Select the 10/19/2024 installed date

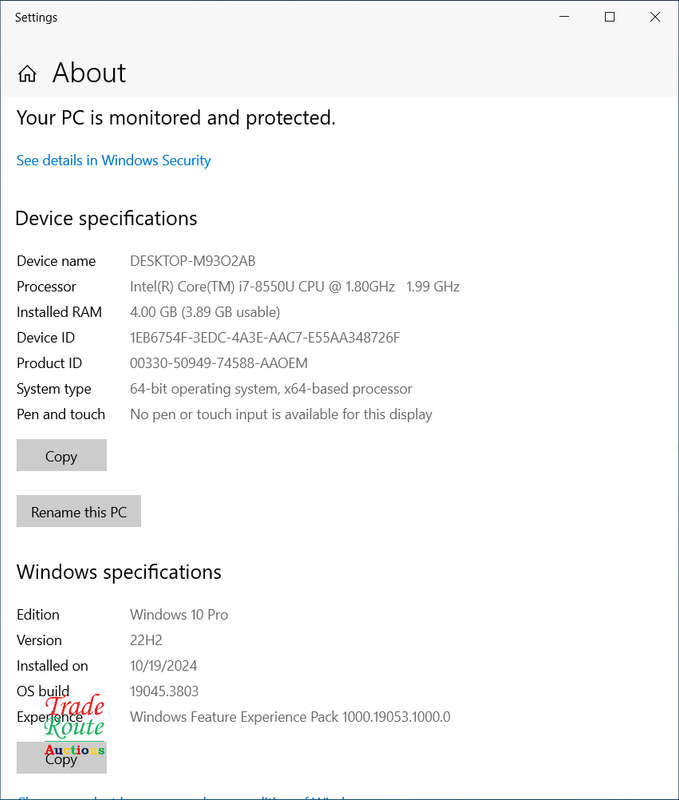tap(163, 666)
